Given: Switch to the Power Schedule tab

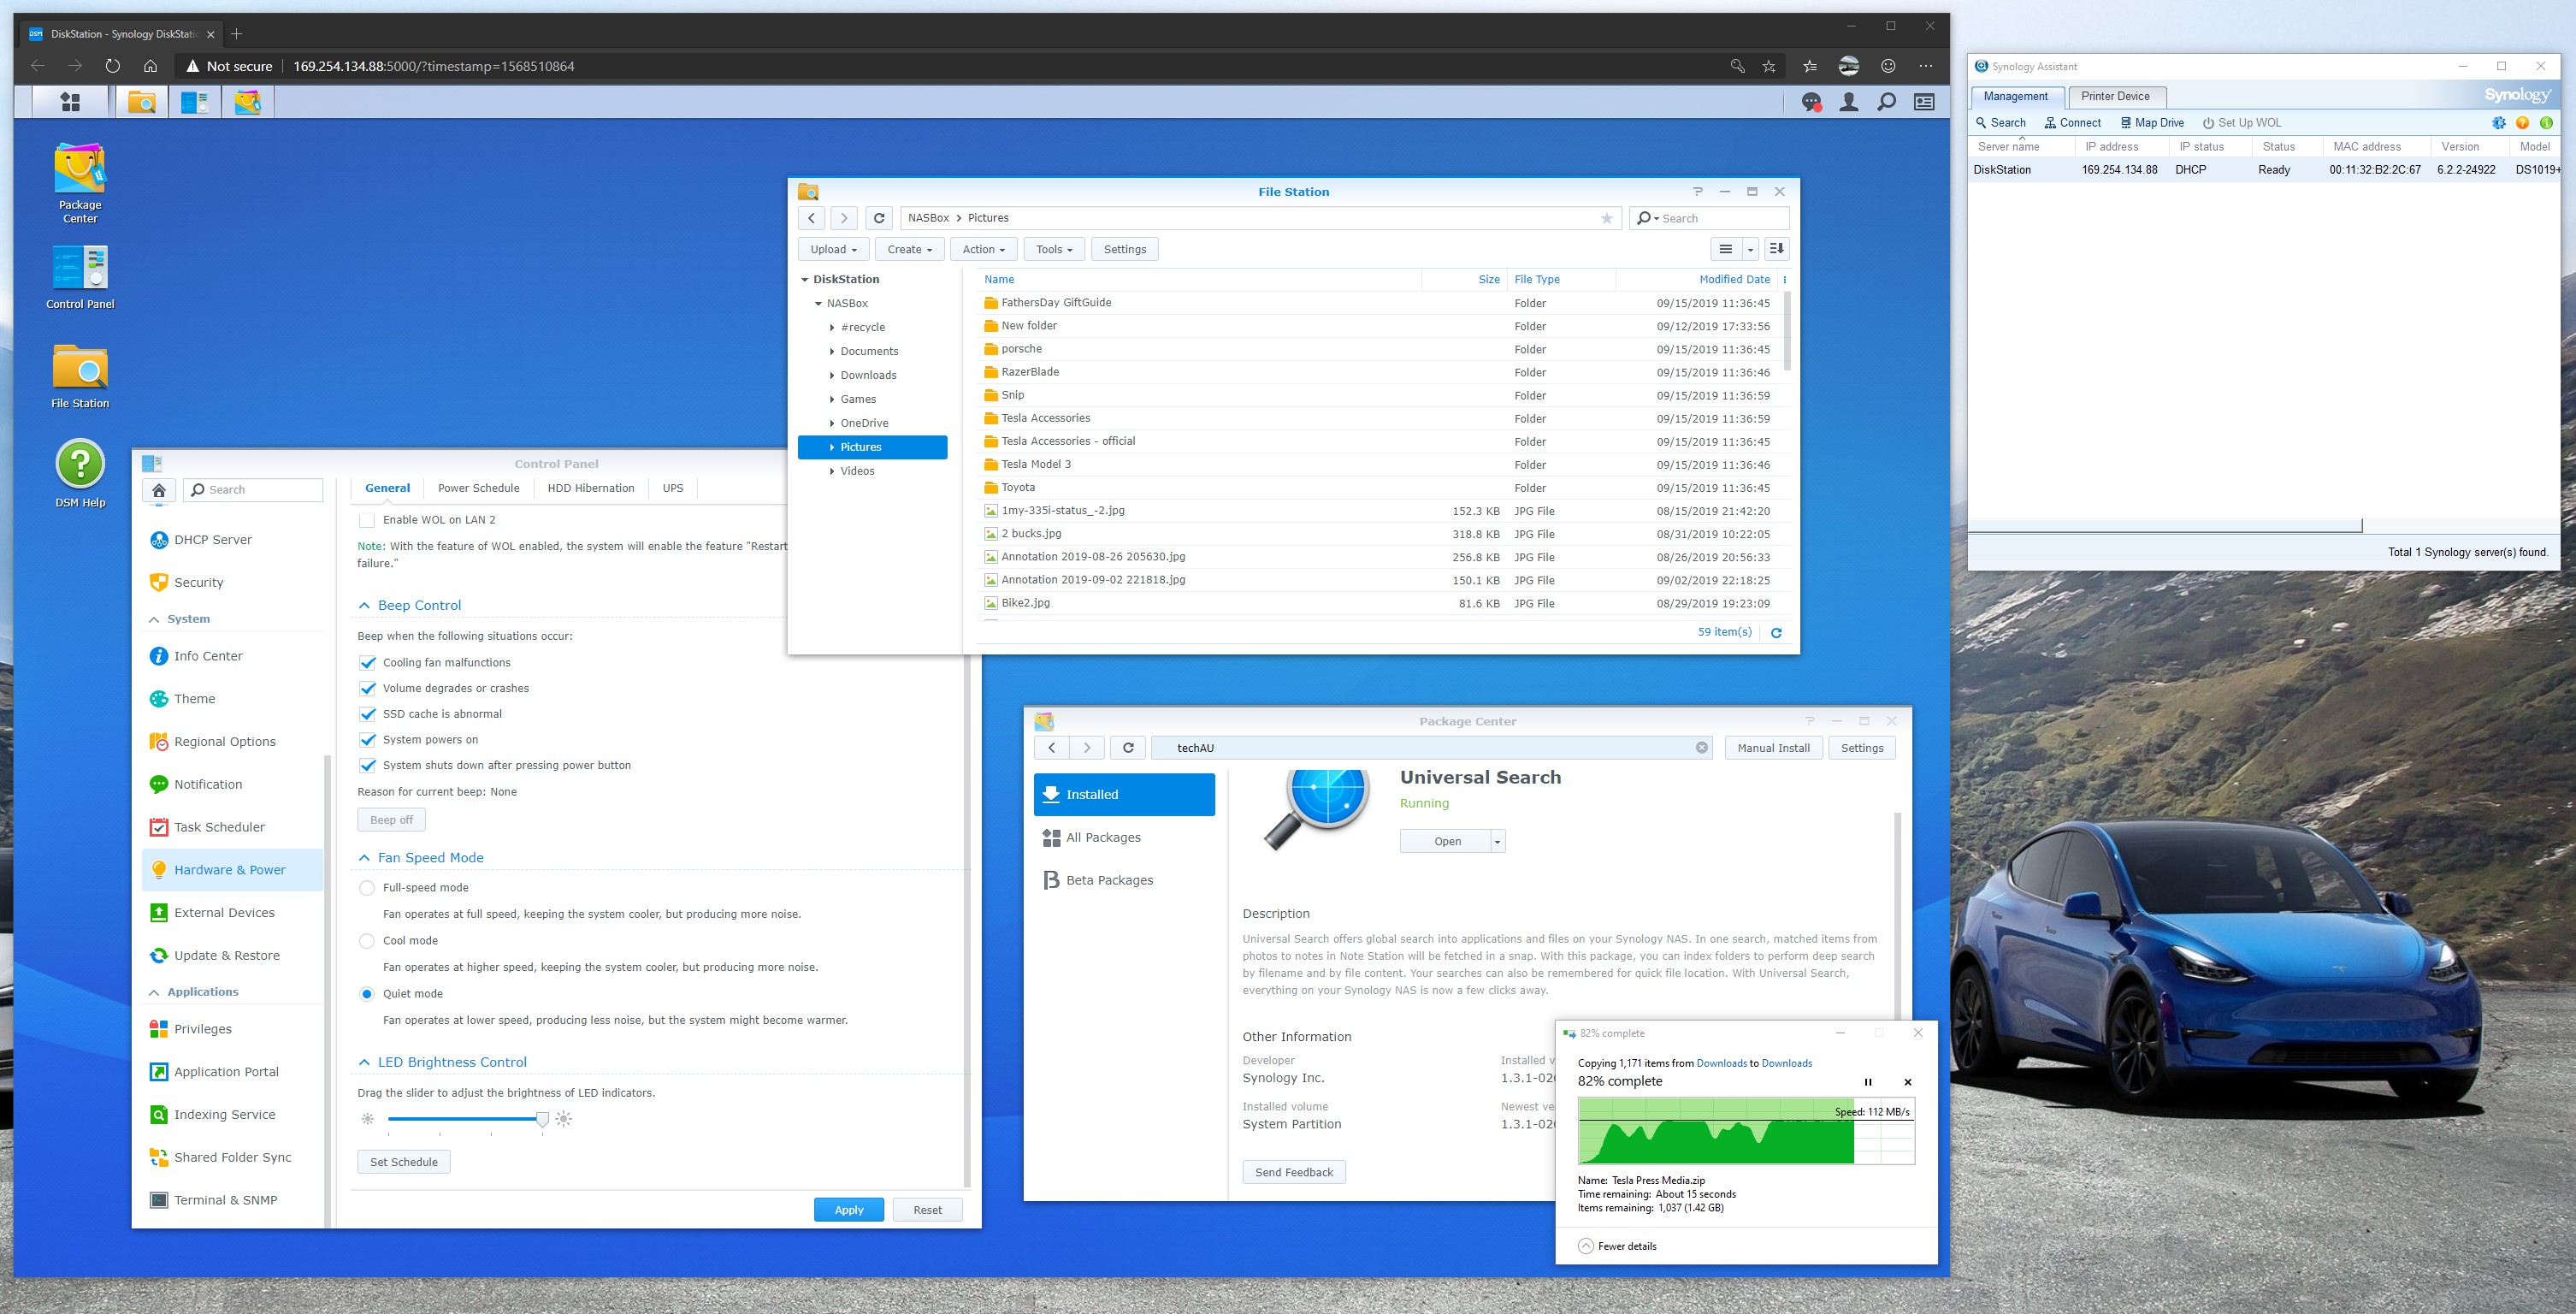Looking at the screenshot, I should point(478,488).
